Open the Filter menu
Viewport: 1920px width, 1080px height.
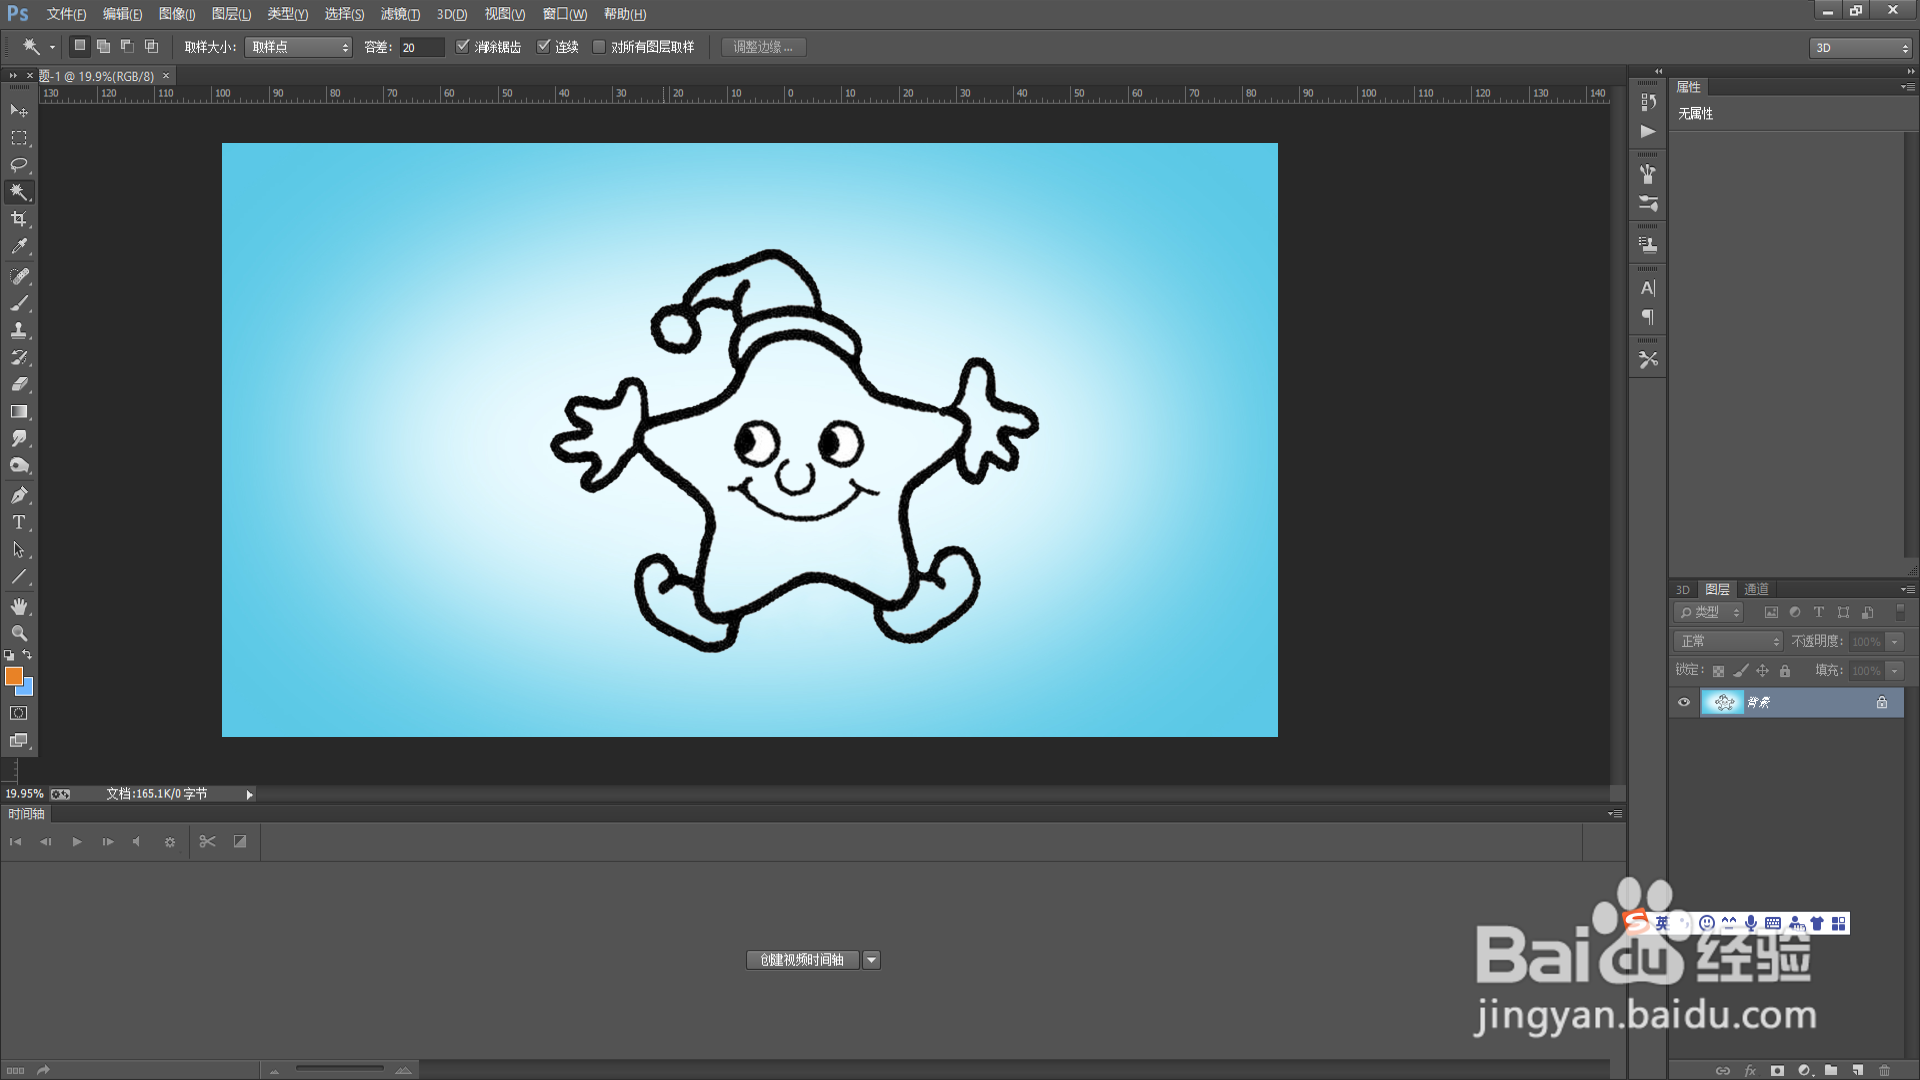point(400,14)
